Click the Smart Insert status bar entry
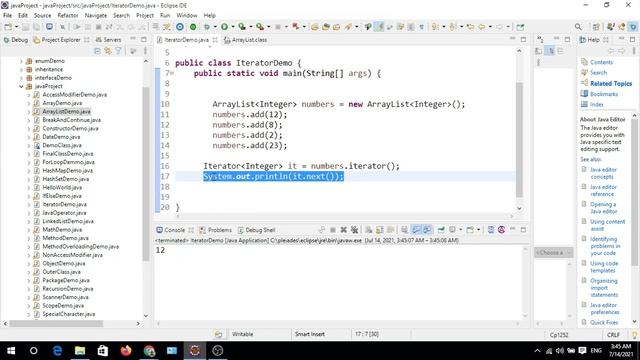 point(309,334)
